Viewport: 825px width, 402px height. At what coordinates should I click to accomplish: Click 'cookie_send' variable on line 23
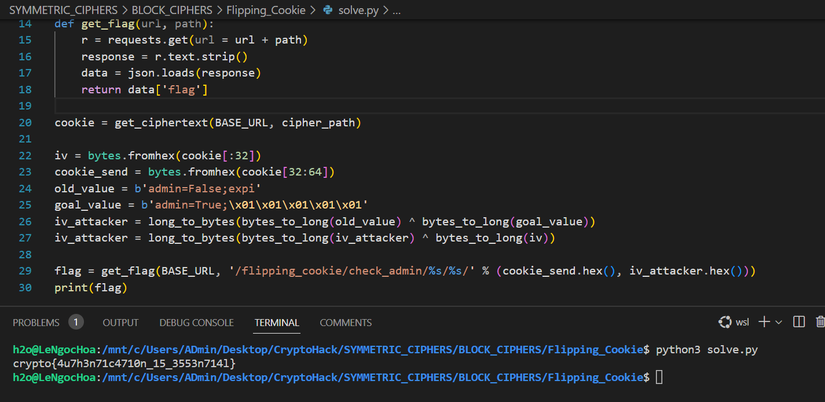click(91, 172)
